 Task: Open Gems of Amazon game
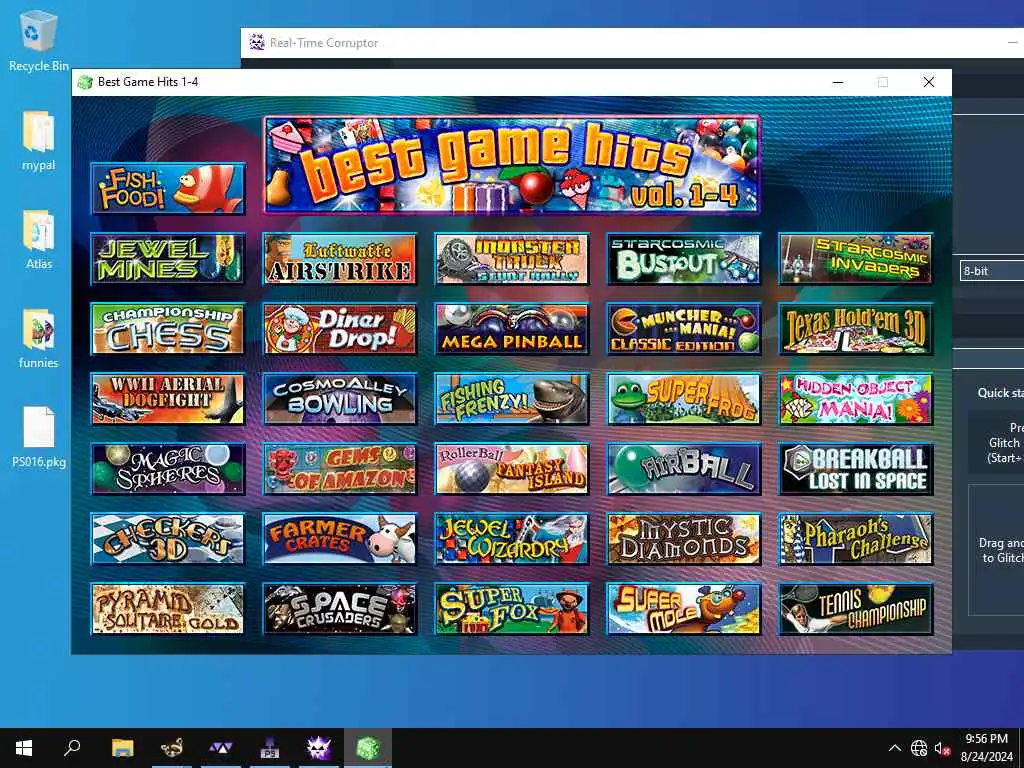[x=340, y=469]
